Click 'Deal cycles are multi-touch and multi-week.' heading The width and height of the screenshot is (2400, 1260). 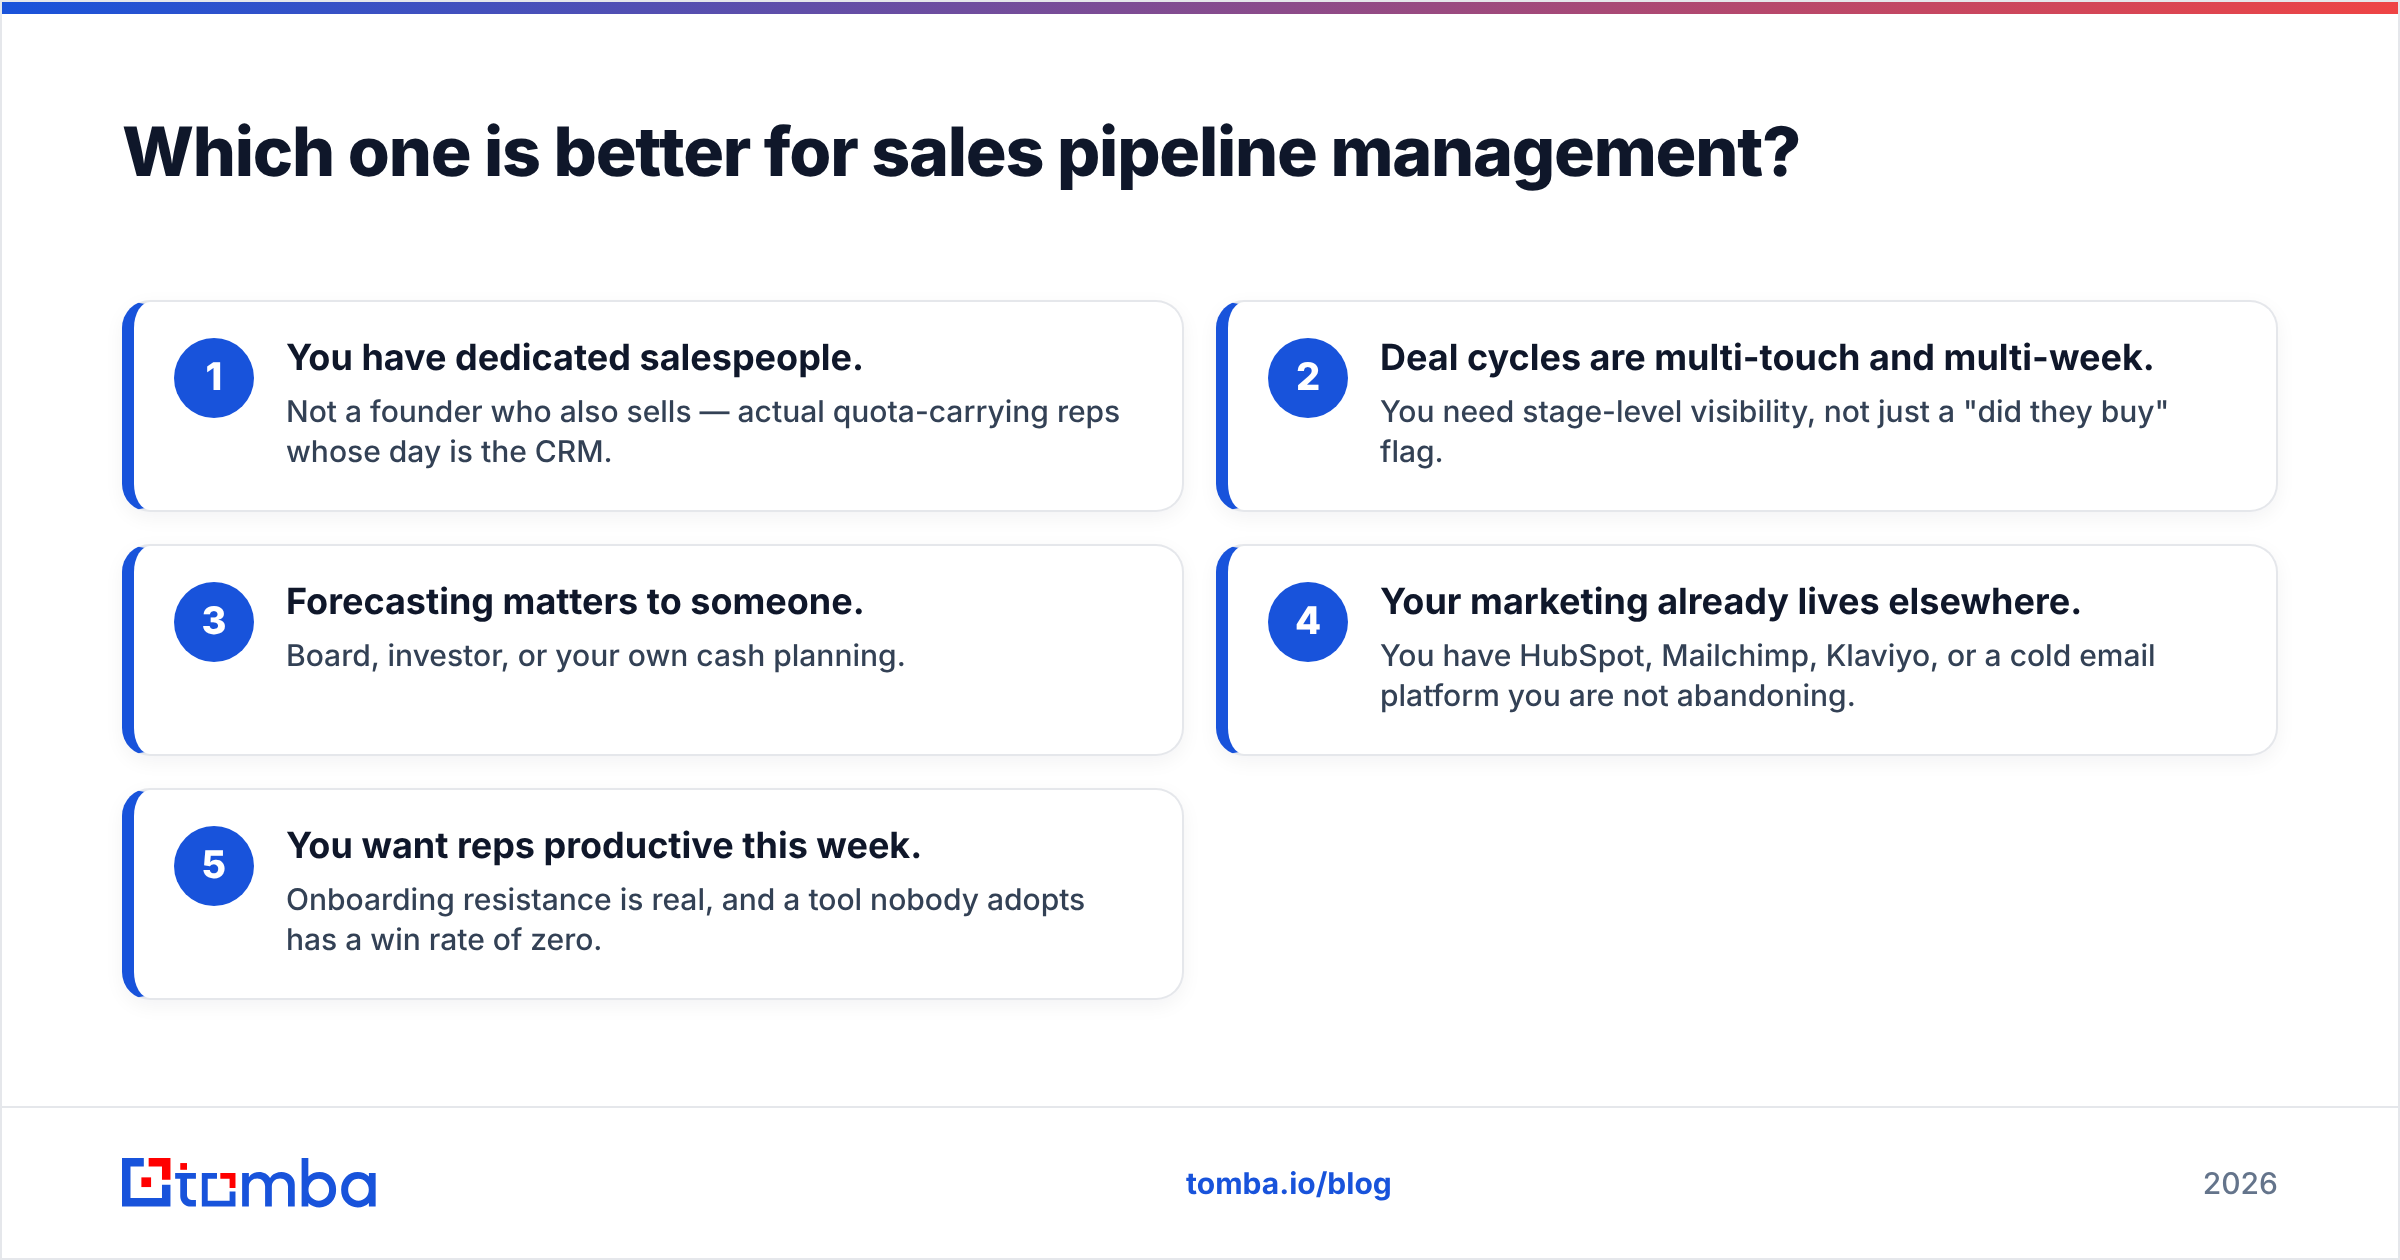click(x=1767, y=358)
